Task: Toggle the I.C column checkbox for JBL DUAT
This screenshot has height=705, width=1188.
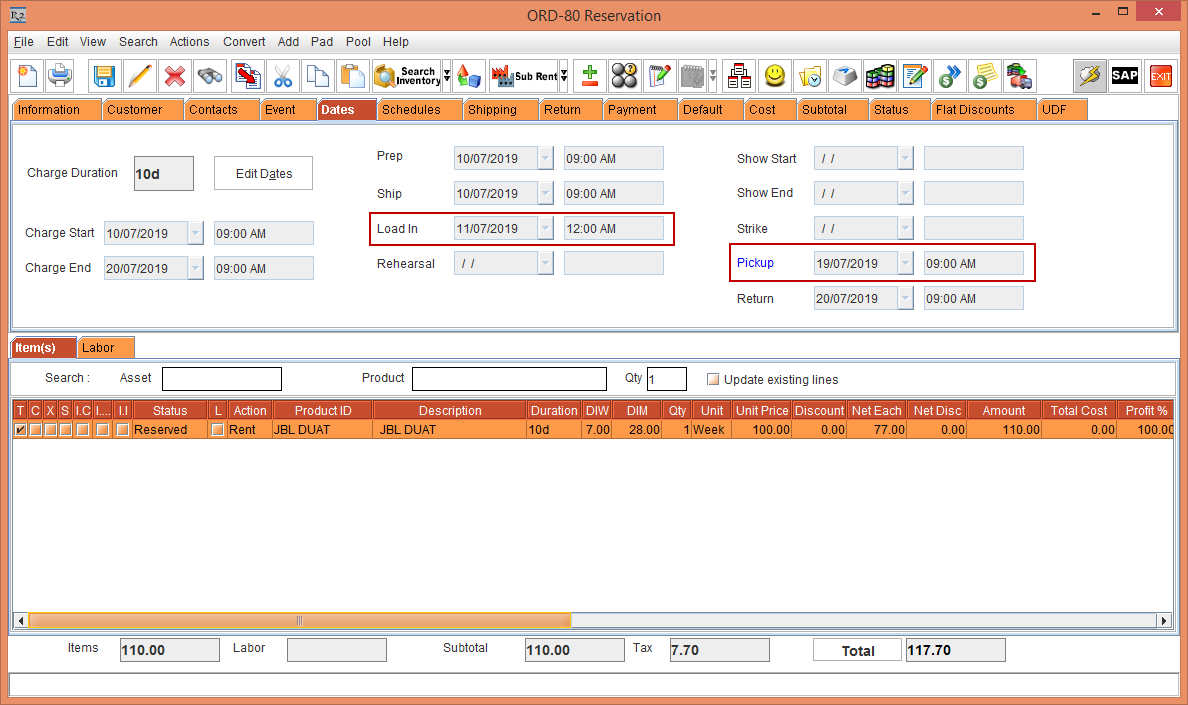Action: coord(83,429)
